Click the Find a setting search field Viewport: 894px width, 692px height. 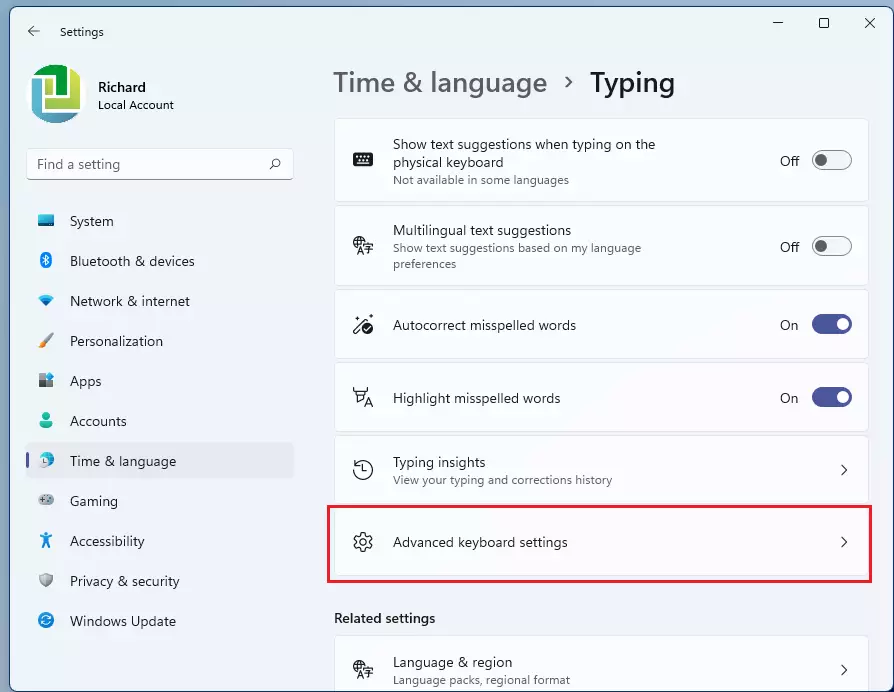point(160,164)
